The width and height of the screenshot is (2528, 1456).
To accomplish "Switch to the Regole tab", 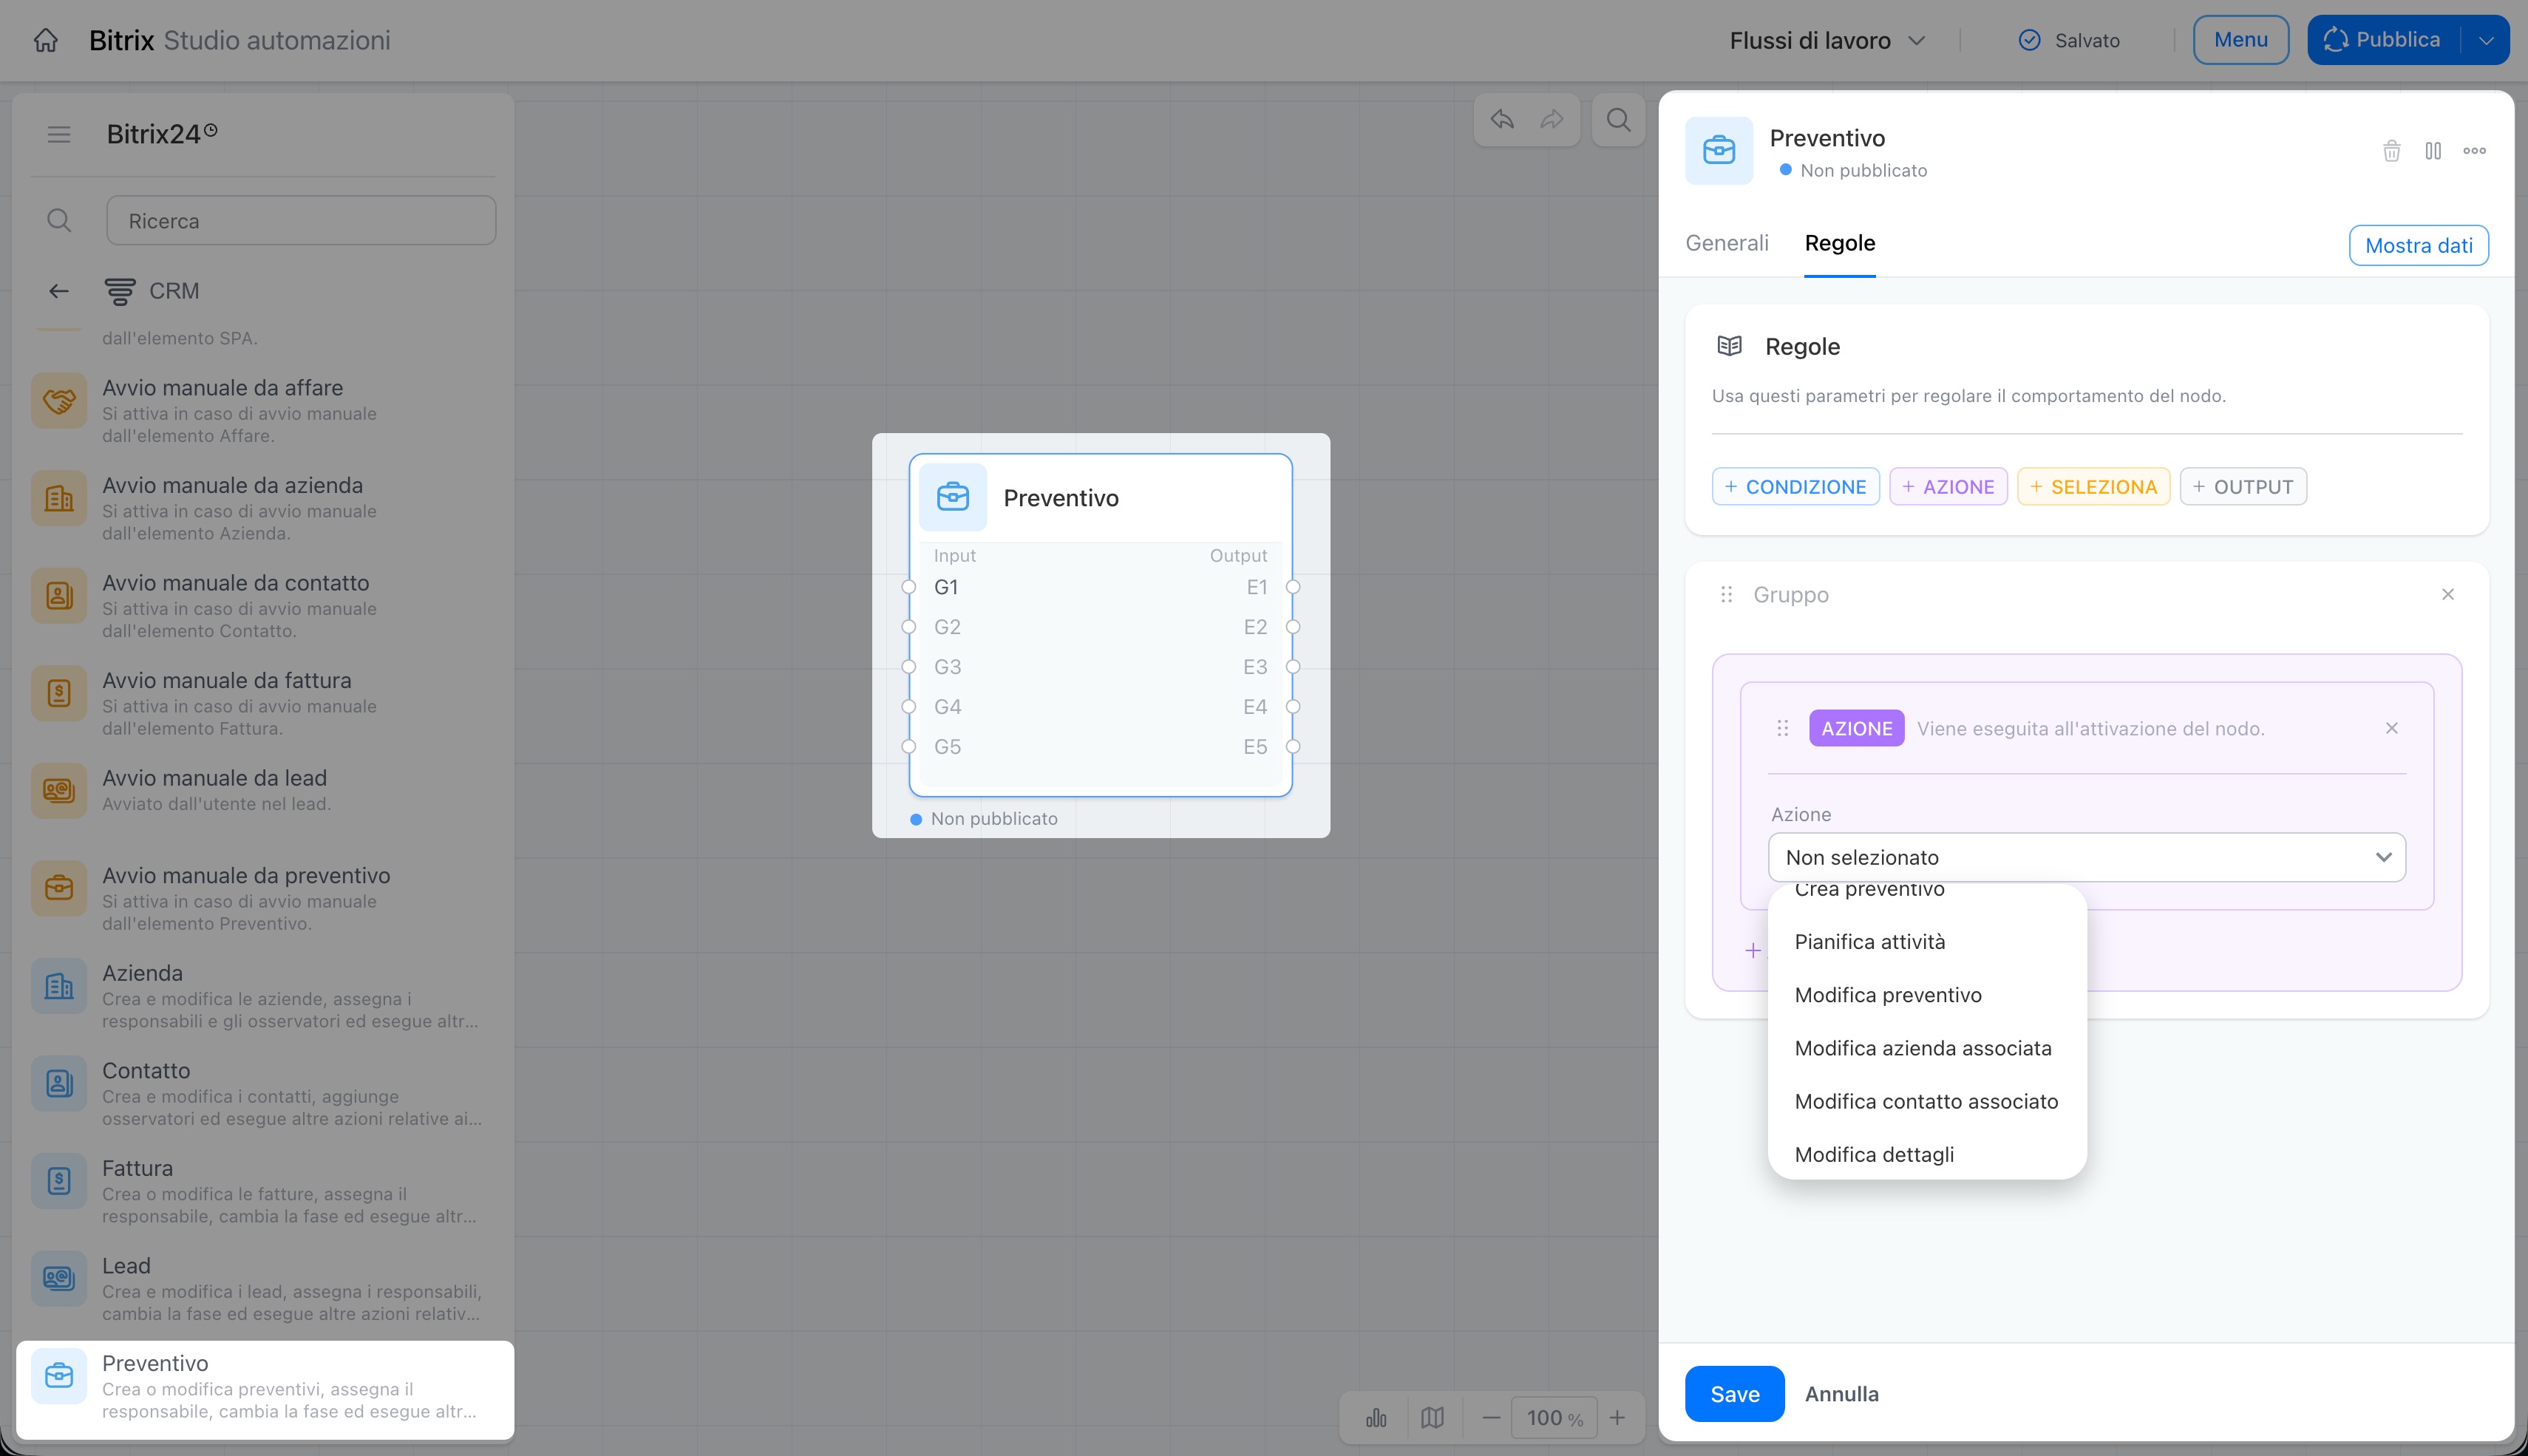I will point(1840,243).
